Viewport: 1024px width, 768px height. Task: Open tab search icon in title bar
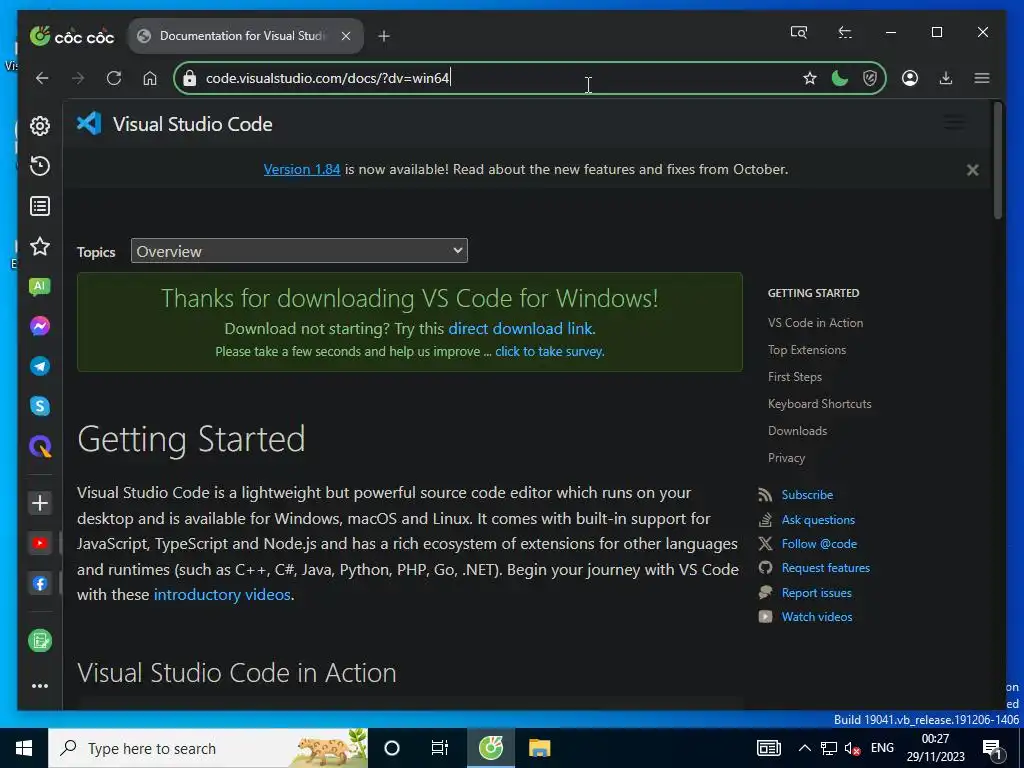point(799,32)
